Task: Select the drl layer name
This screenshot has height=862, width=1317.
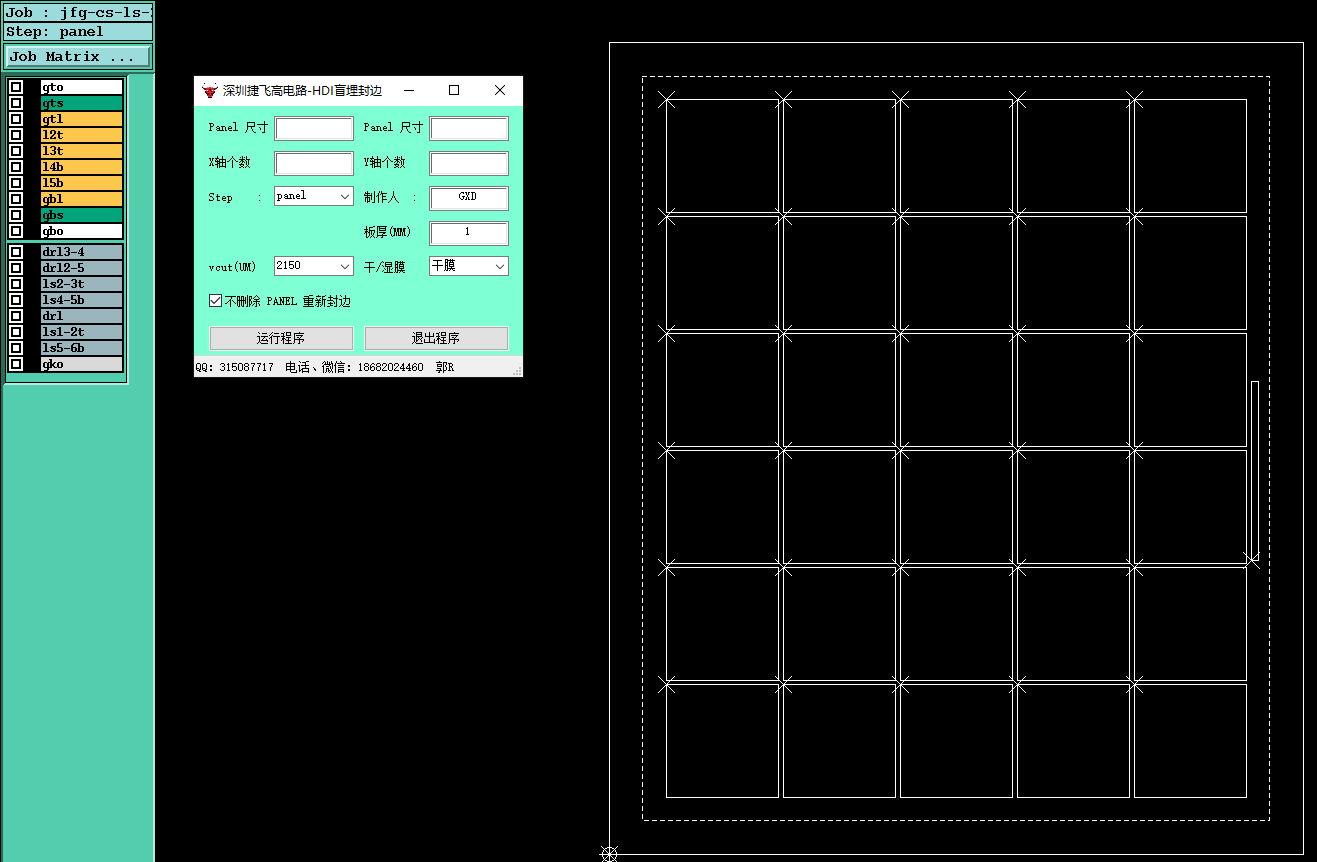Action: (x=82, y=316)
